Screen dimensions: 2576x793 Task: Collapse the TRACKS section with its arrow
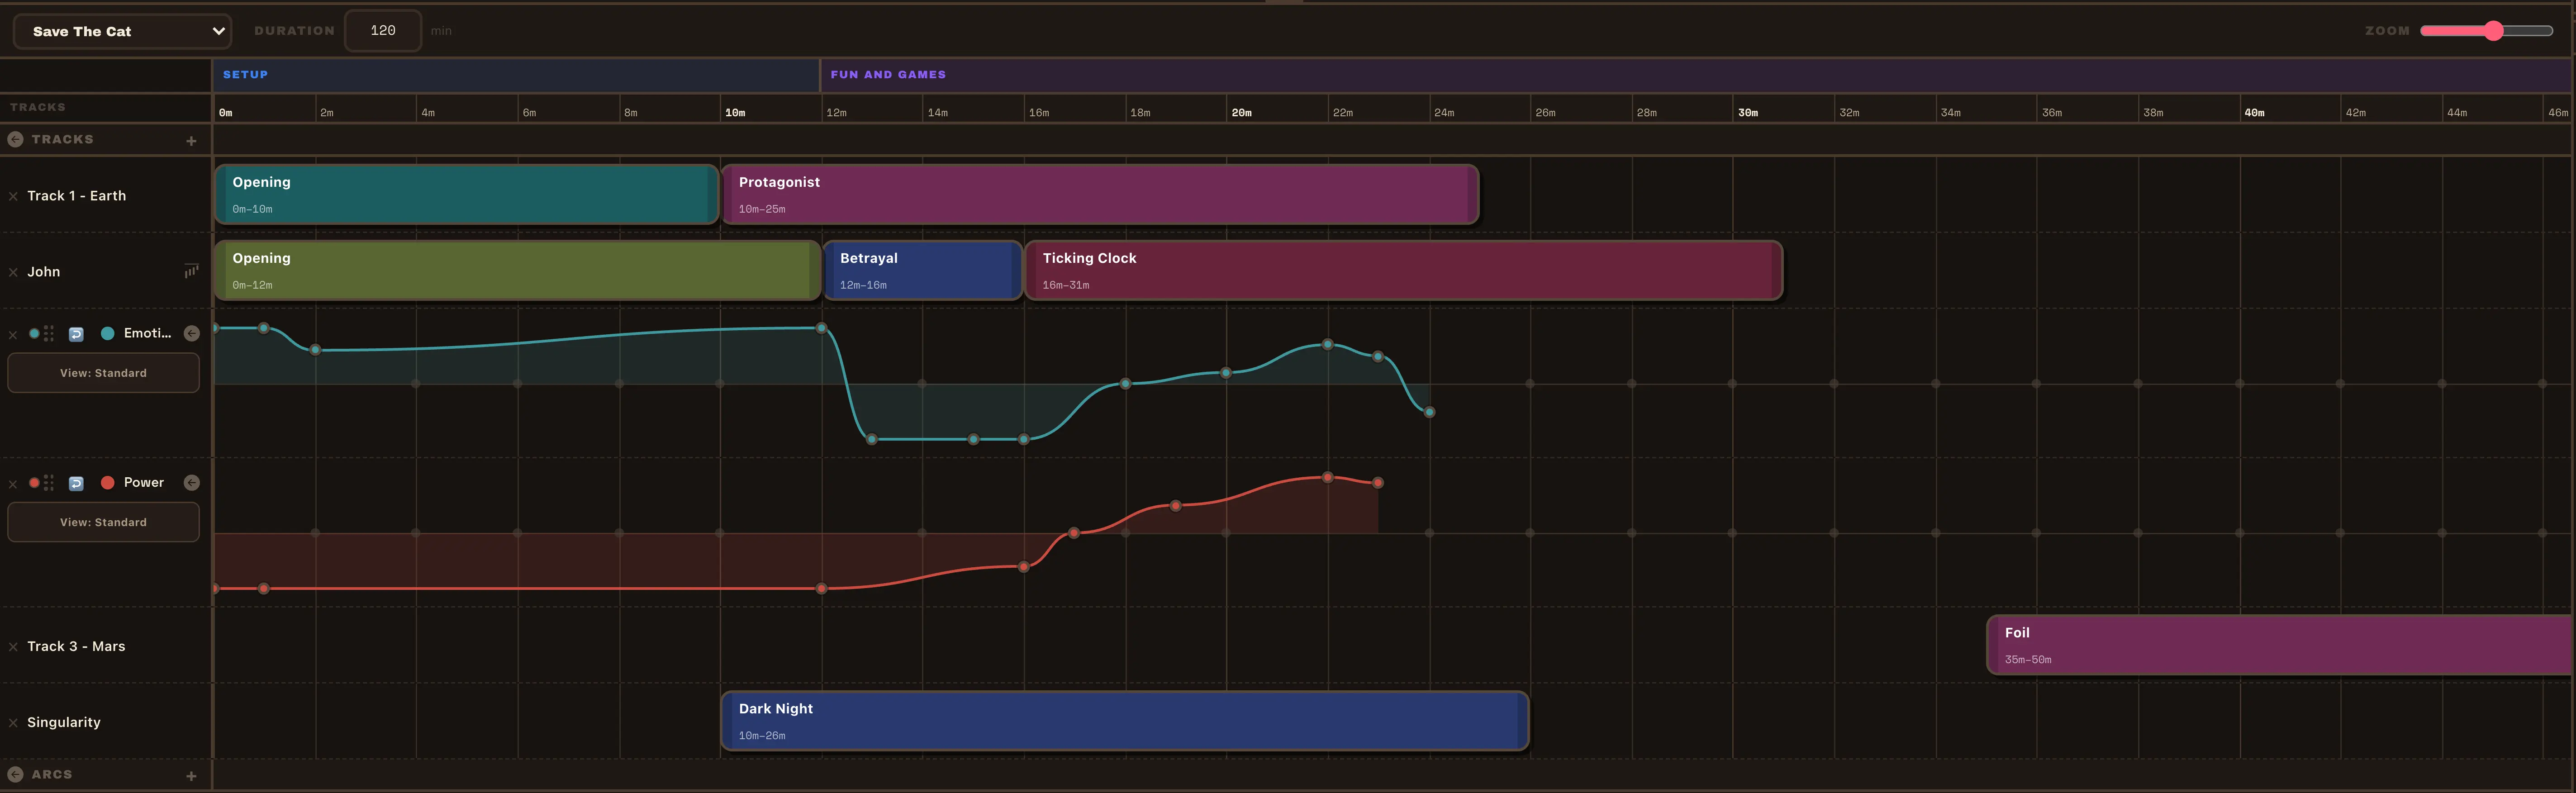coord(15,140)
